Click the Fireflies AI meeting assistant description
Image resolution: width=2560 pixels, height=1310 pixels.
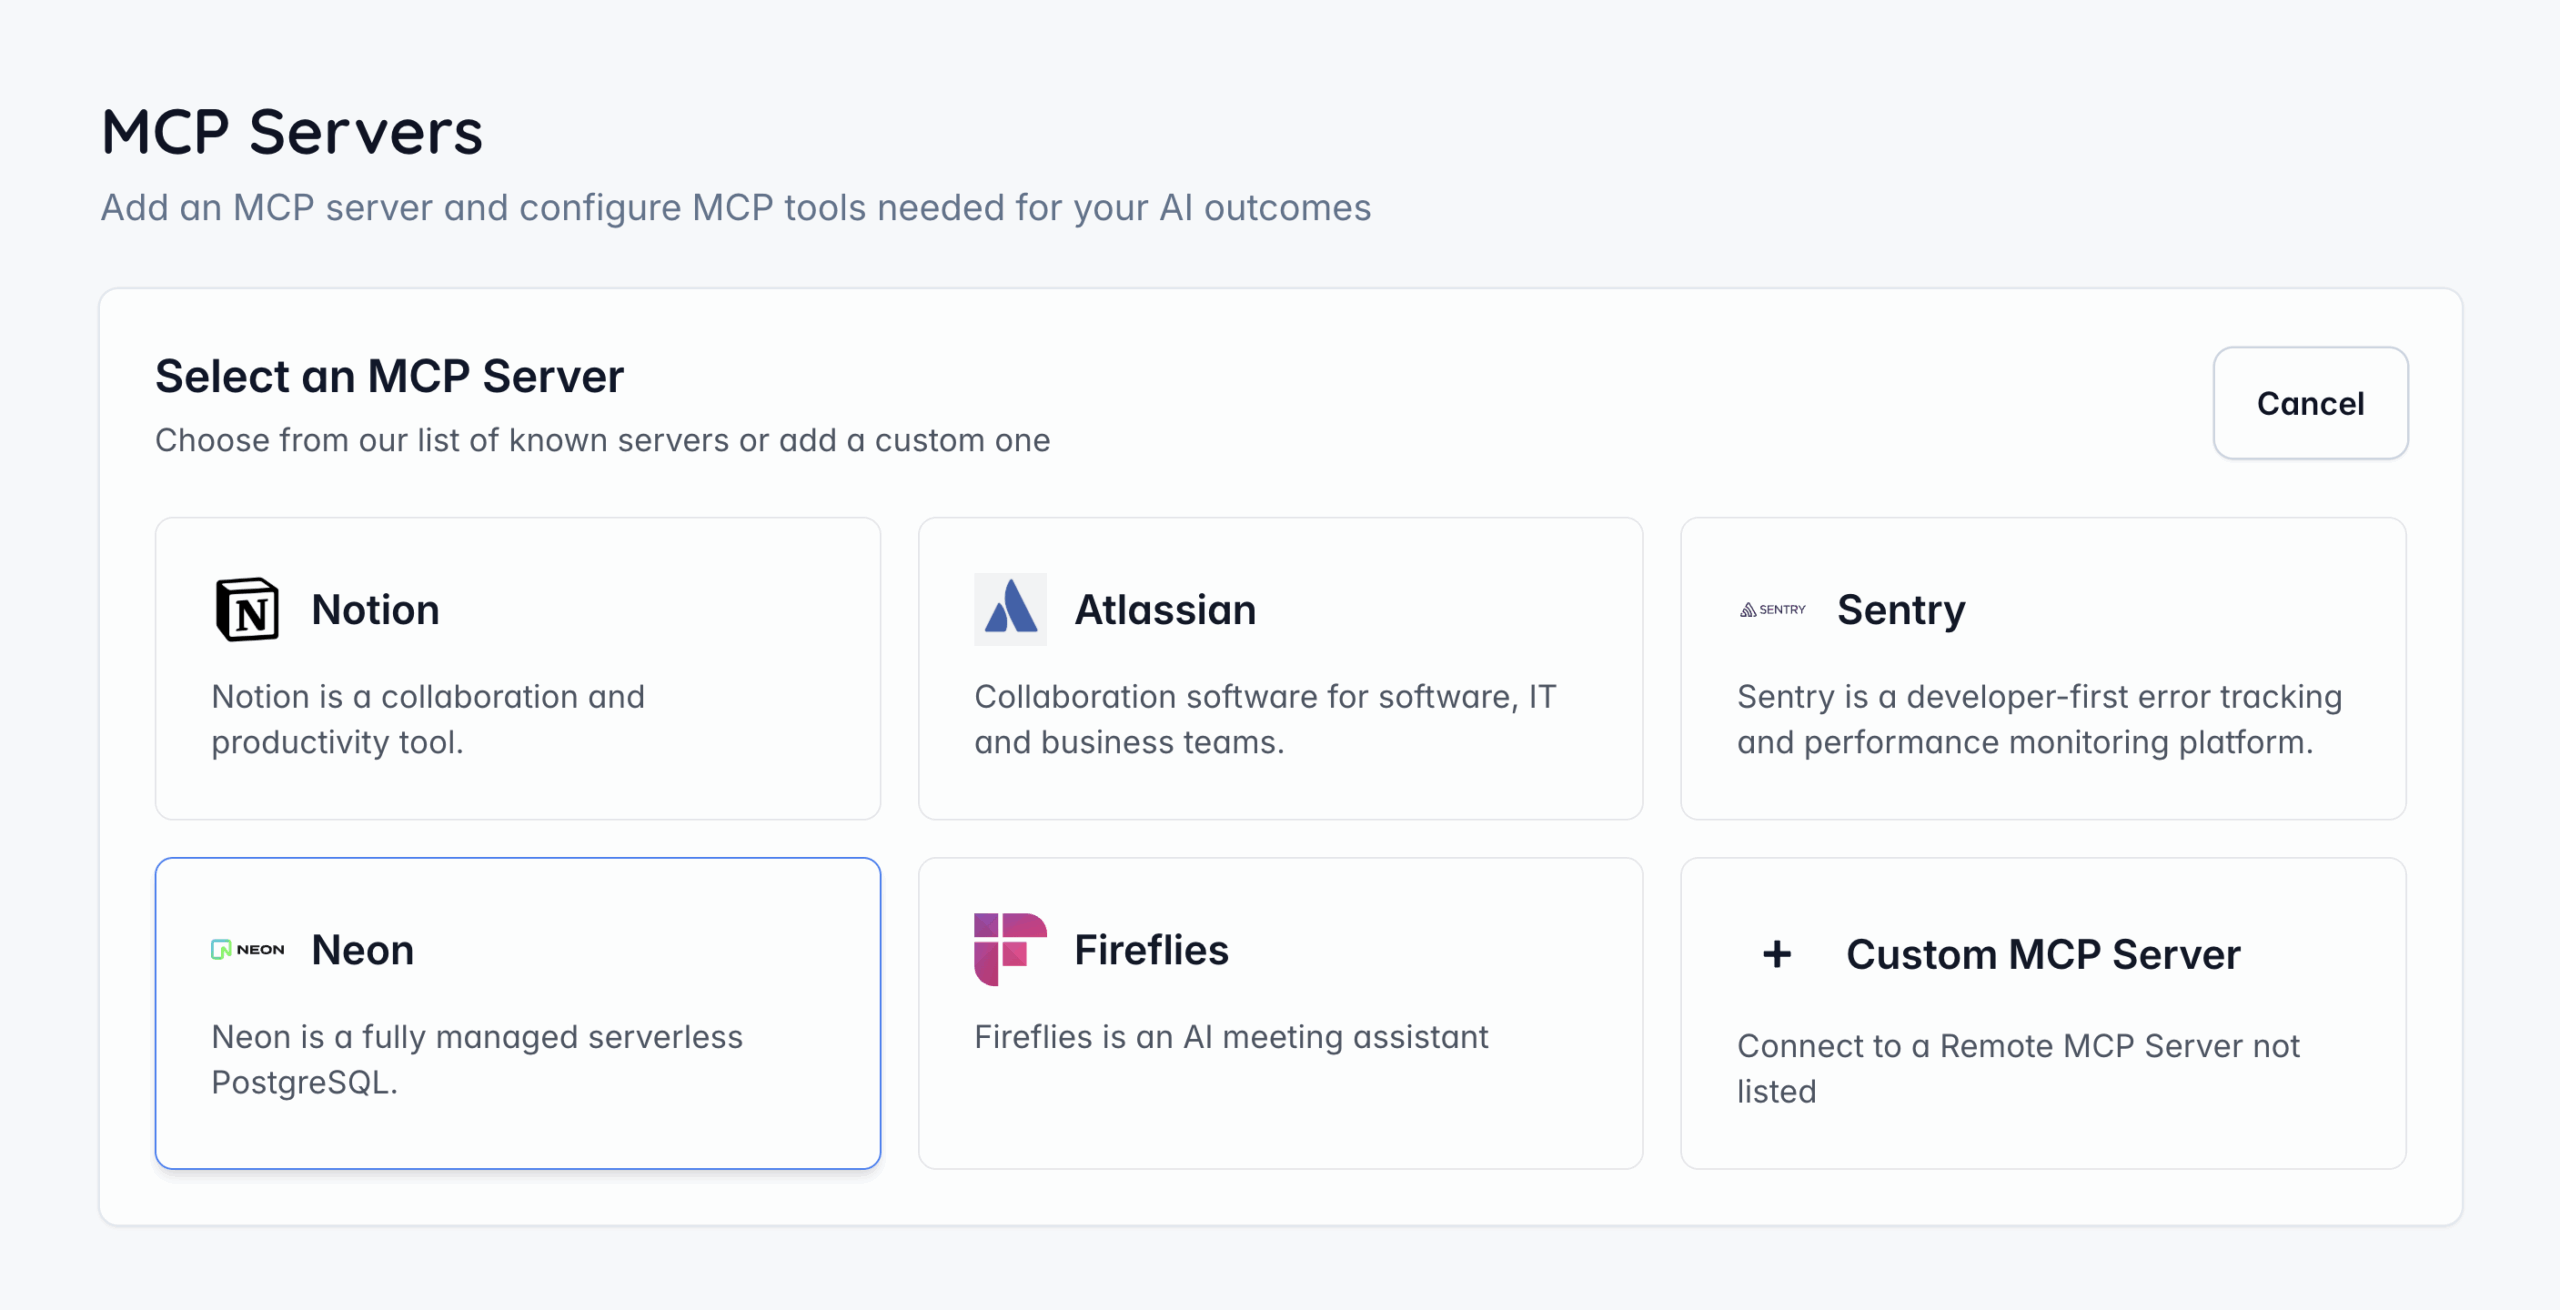(x=1231, y=1037)
